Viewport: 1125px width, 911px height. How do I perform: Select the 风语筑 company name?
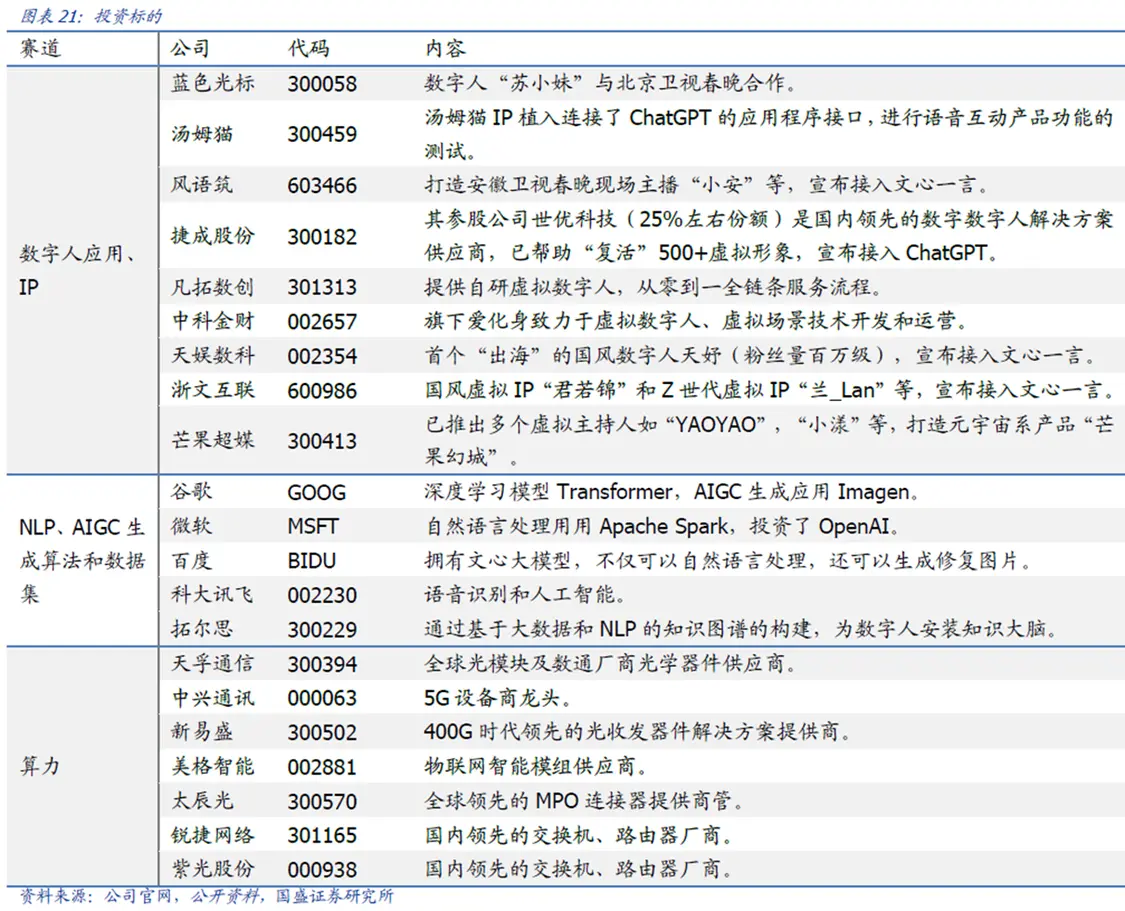(201, 185)
